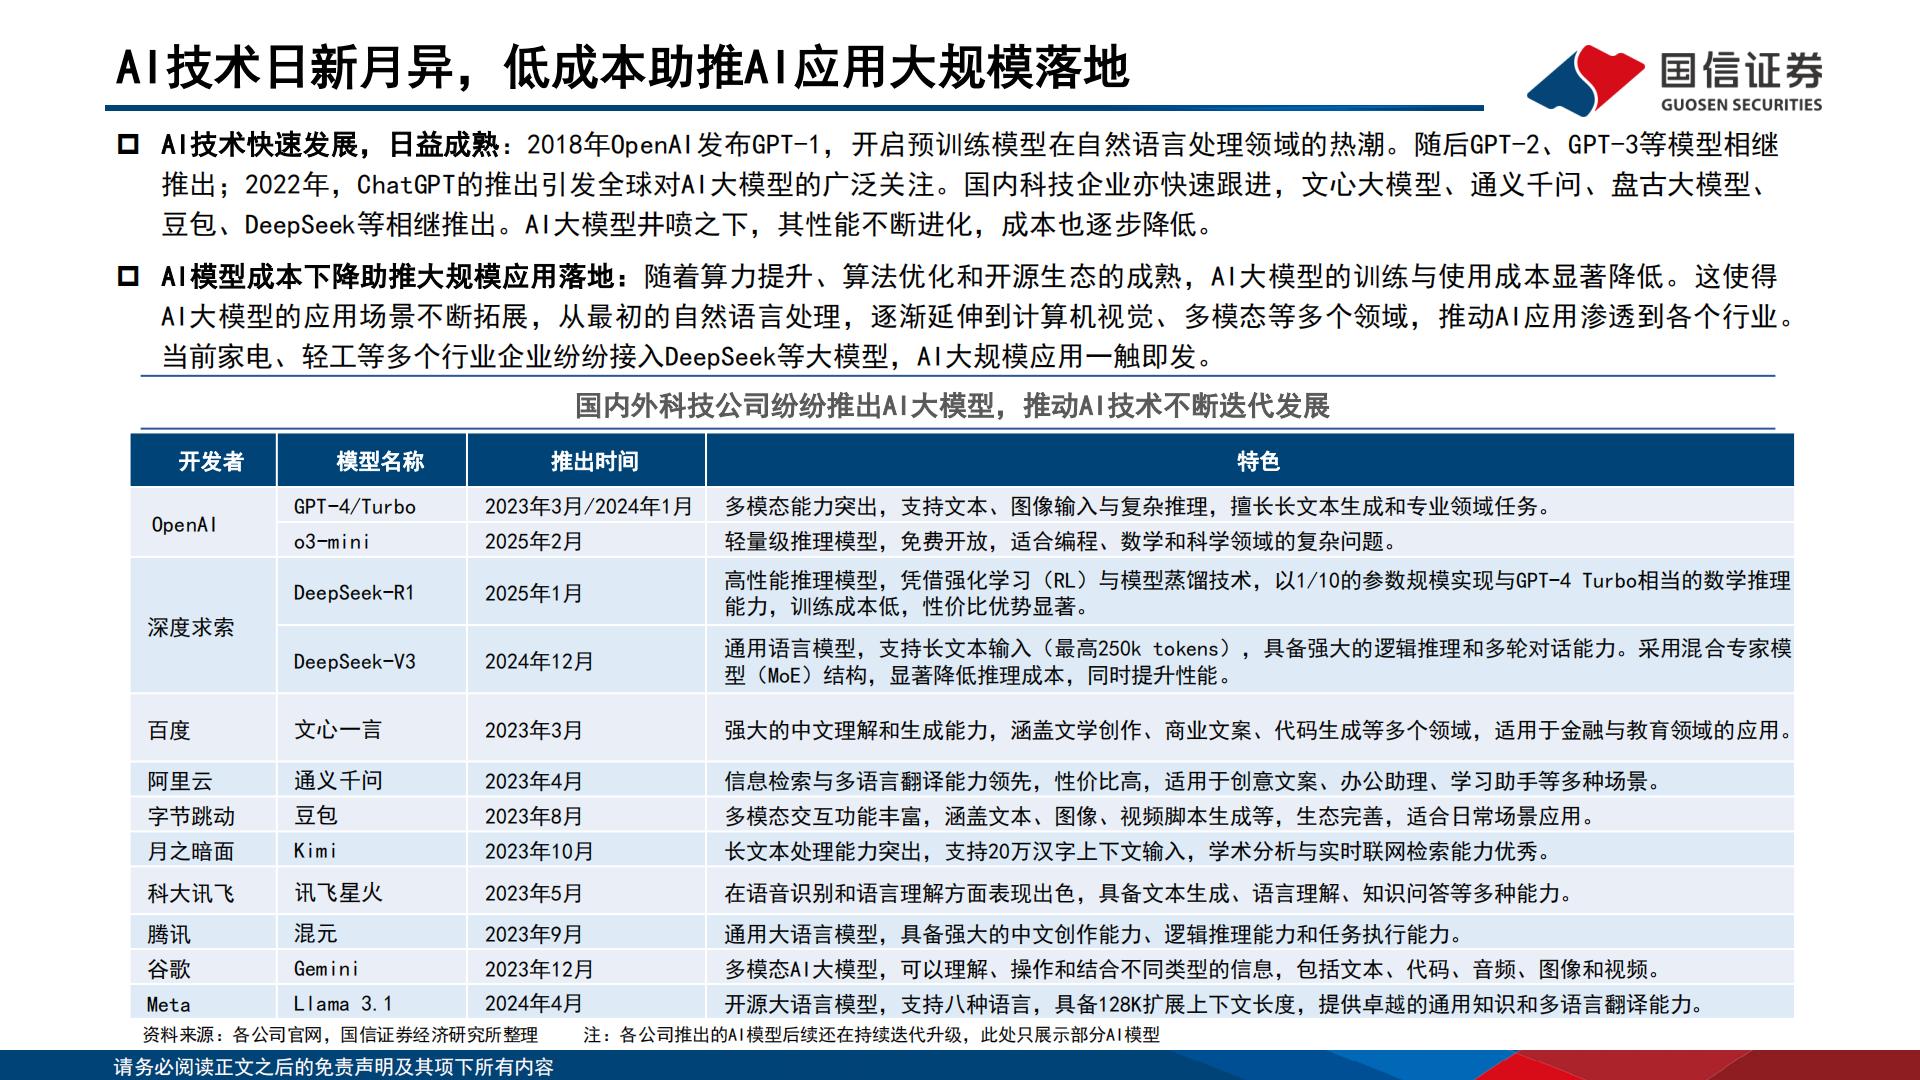Click the date 2023年3月/2024年1月
The image size is (1920, 1080).
point(589,506)
